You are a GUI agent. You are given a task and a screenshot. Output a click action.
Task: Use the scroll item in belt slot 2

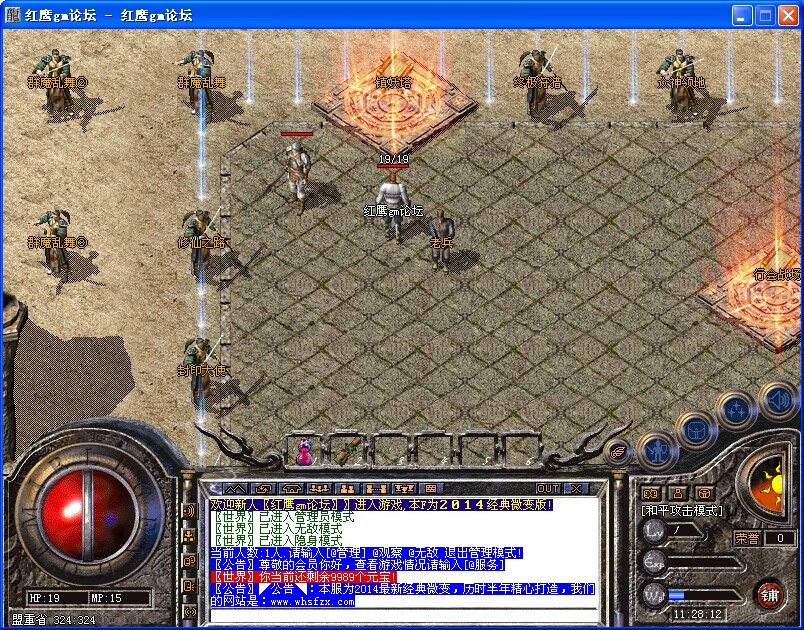pos(346,450)
